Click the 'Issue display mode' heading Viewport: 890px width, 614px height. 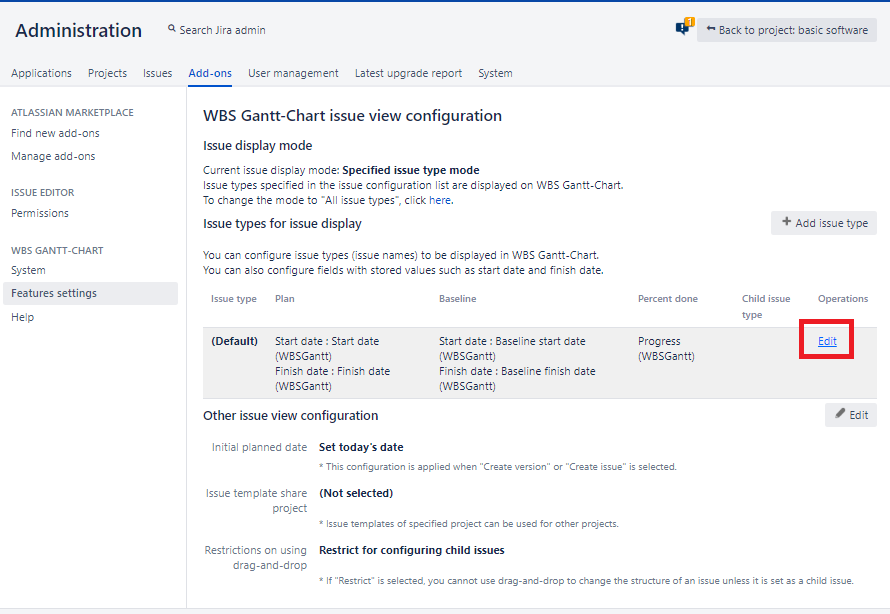258,146
